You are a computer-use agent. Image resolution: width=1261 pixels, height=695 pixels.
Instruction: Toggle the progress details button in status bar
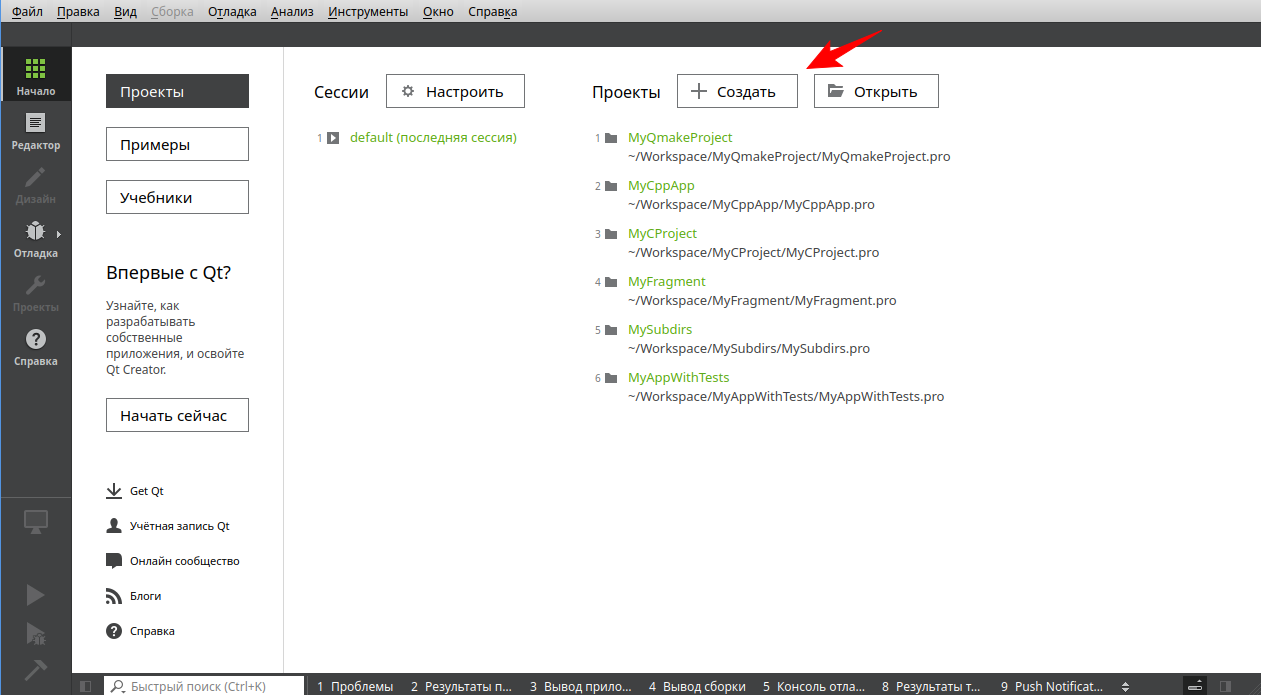(x=1195, y=686)
